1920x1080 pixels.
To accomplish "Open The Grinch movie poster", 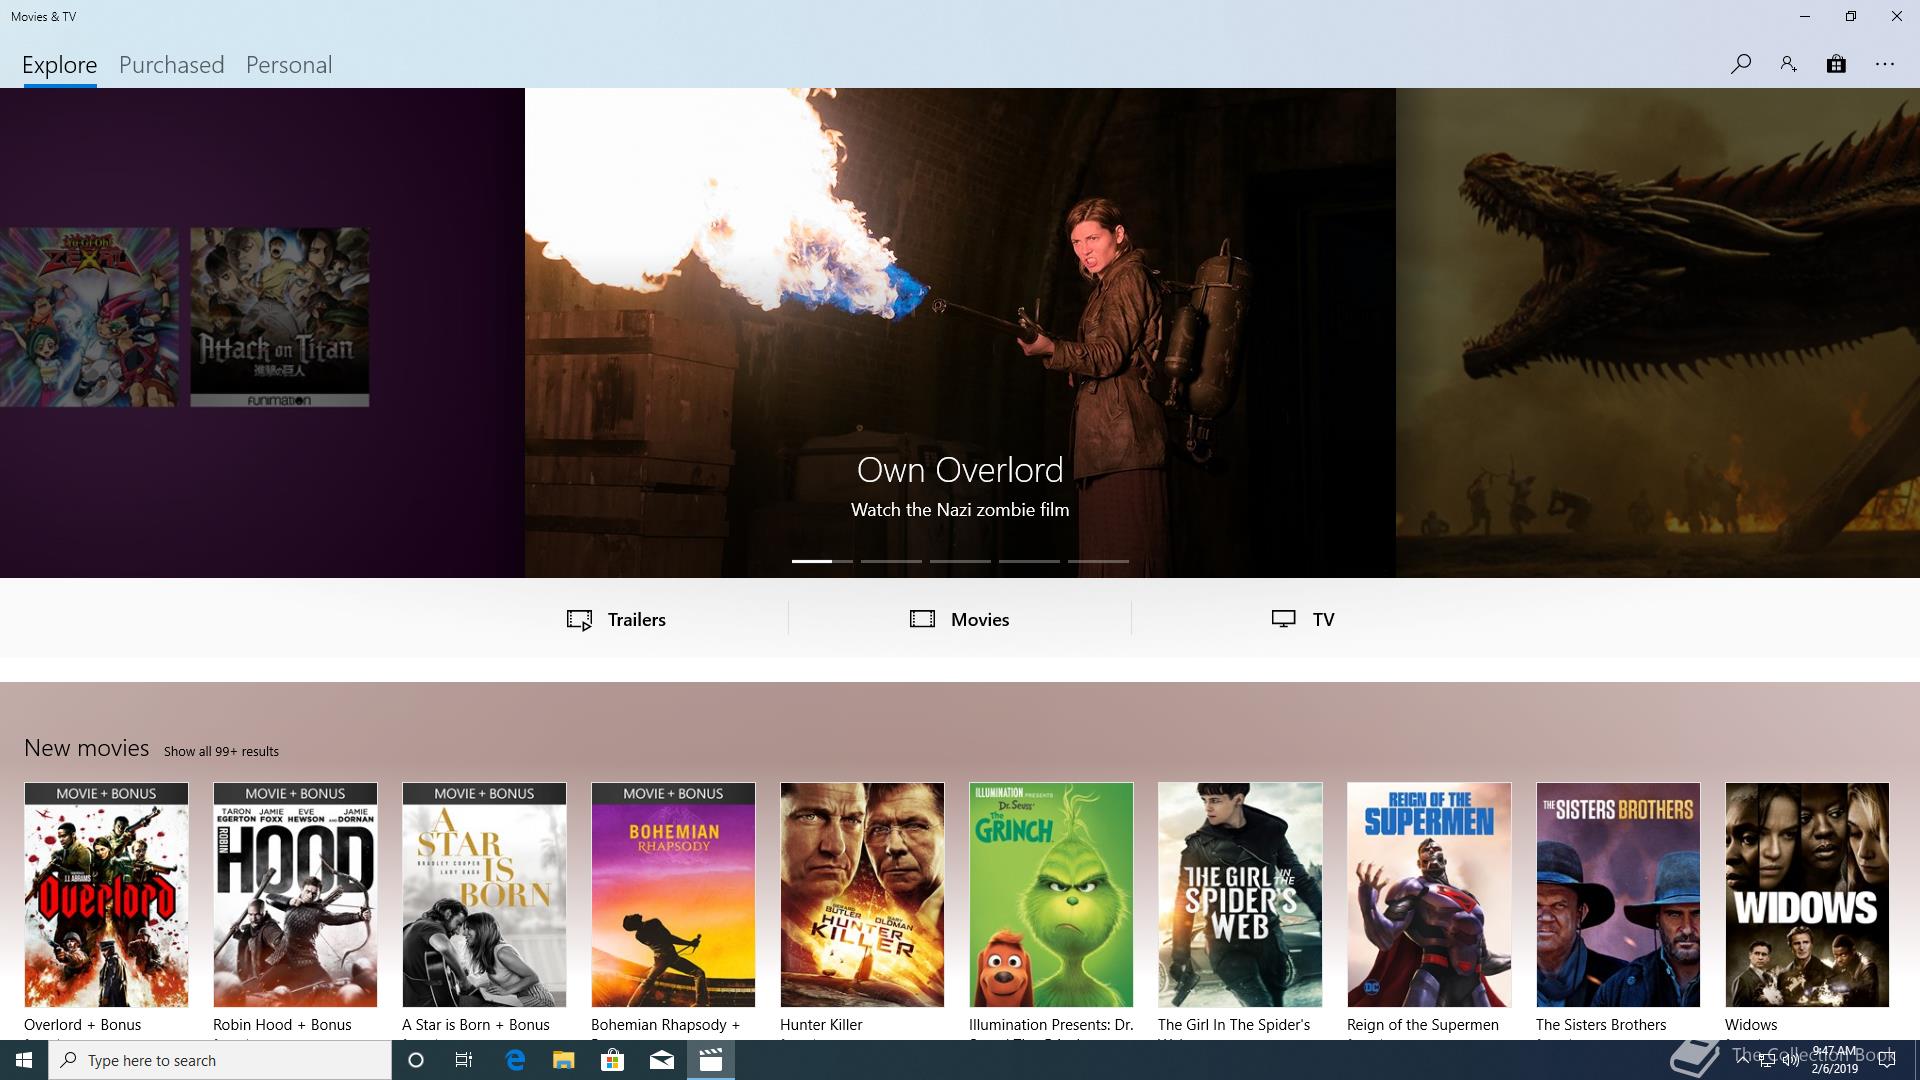I will (x=1051, y=895).
